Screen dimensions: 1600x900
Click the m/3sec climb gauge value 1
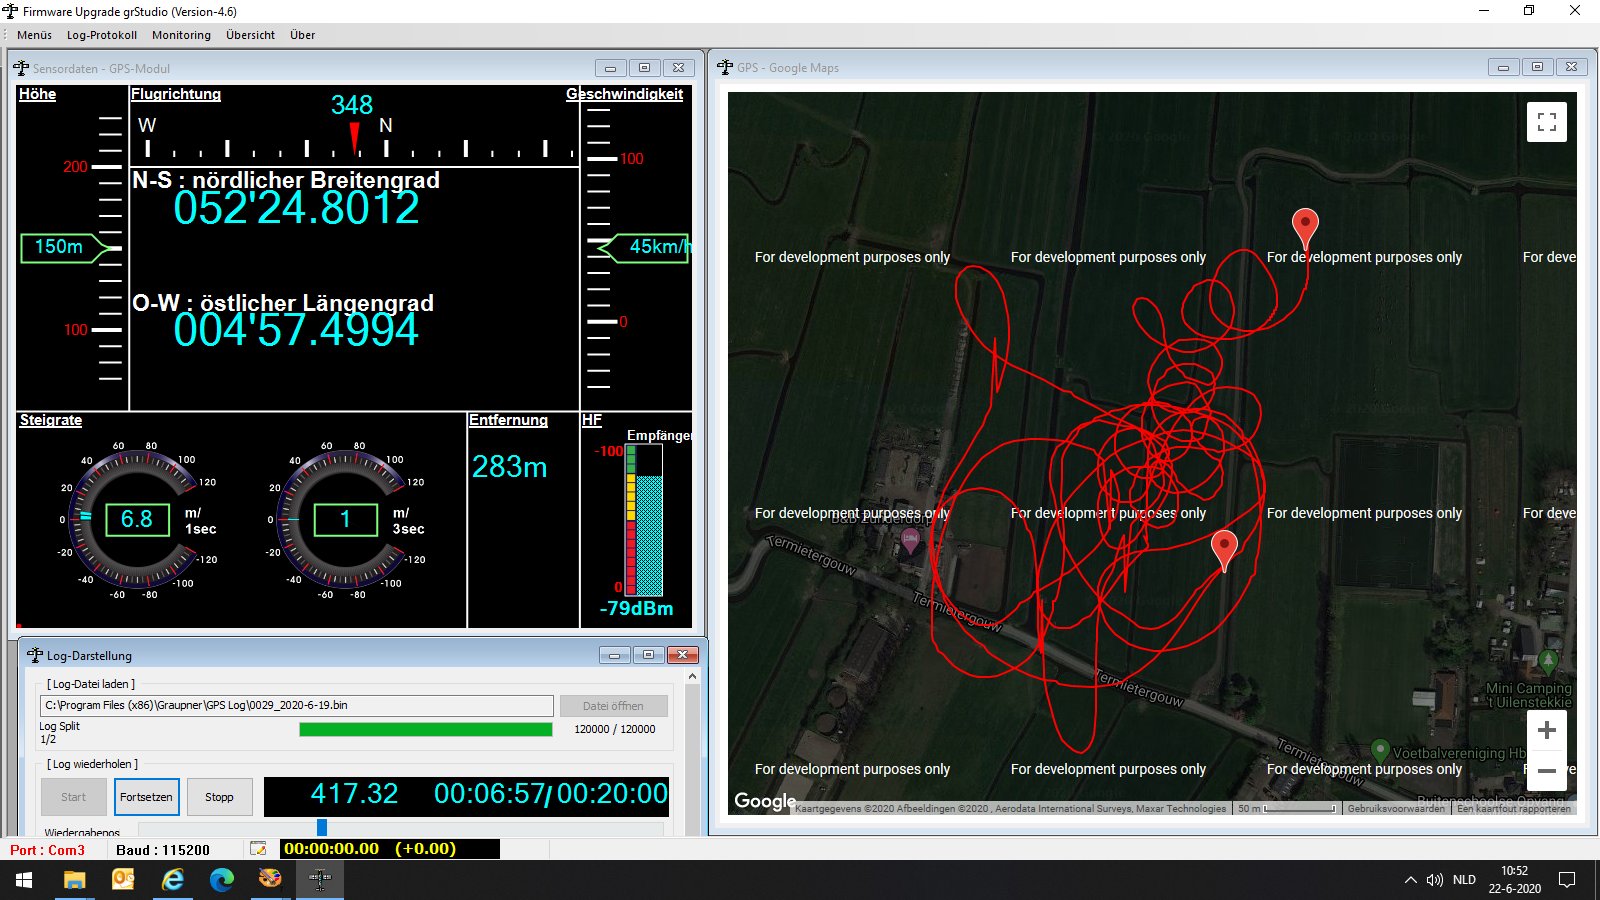coord(345,519)
